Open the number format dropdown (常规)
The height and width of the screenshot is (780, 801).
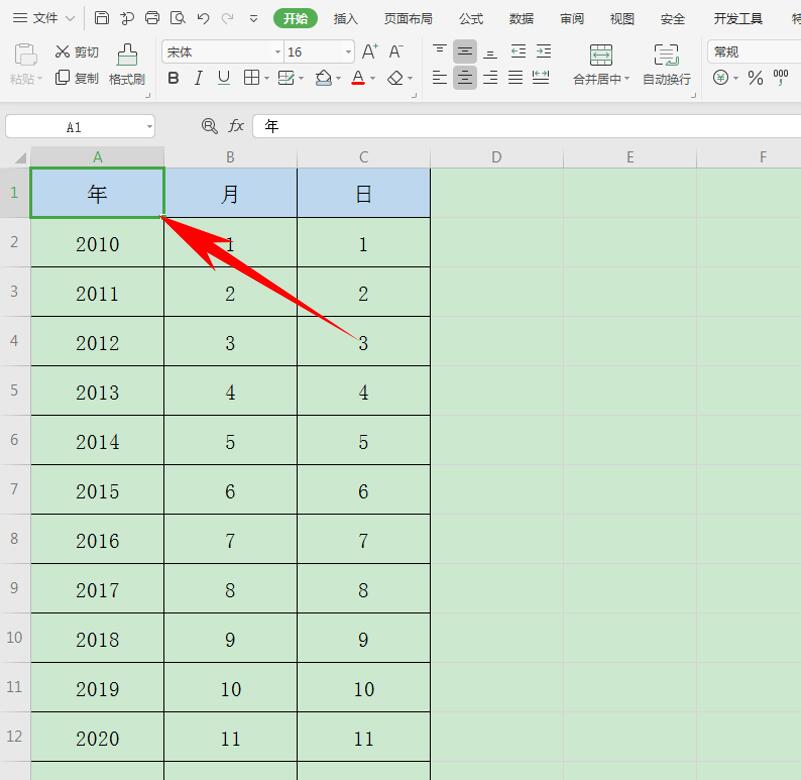pyautogui.click(x=754, y=52)
